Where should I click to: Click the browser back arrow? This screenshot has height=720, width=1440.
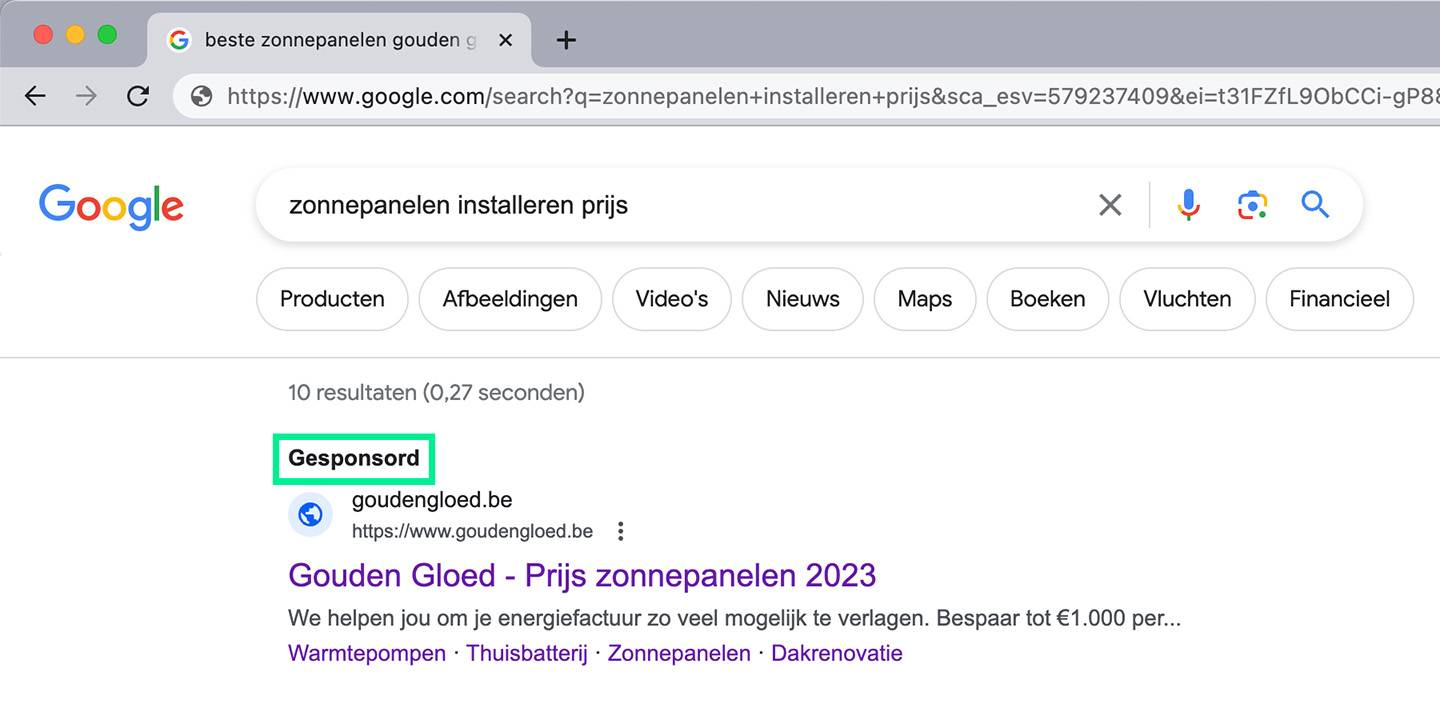coord(35,96)
